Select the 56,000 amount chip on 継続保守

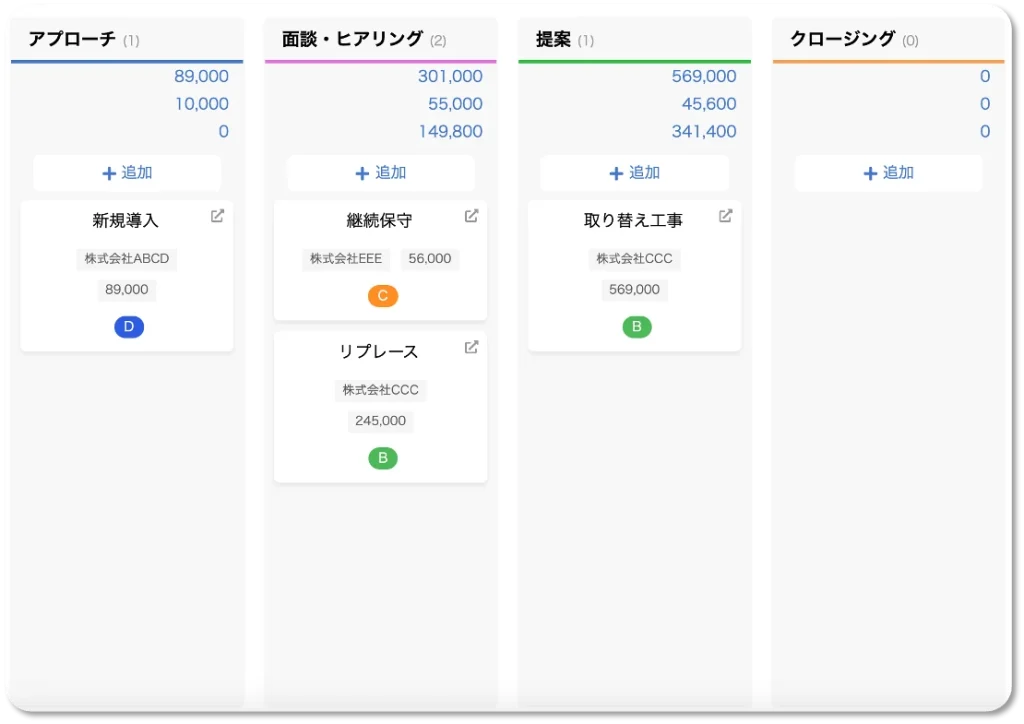430,258
